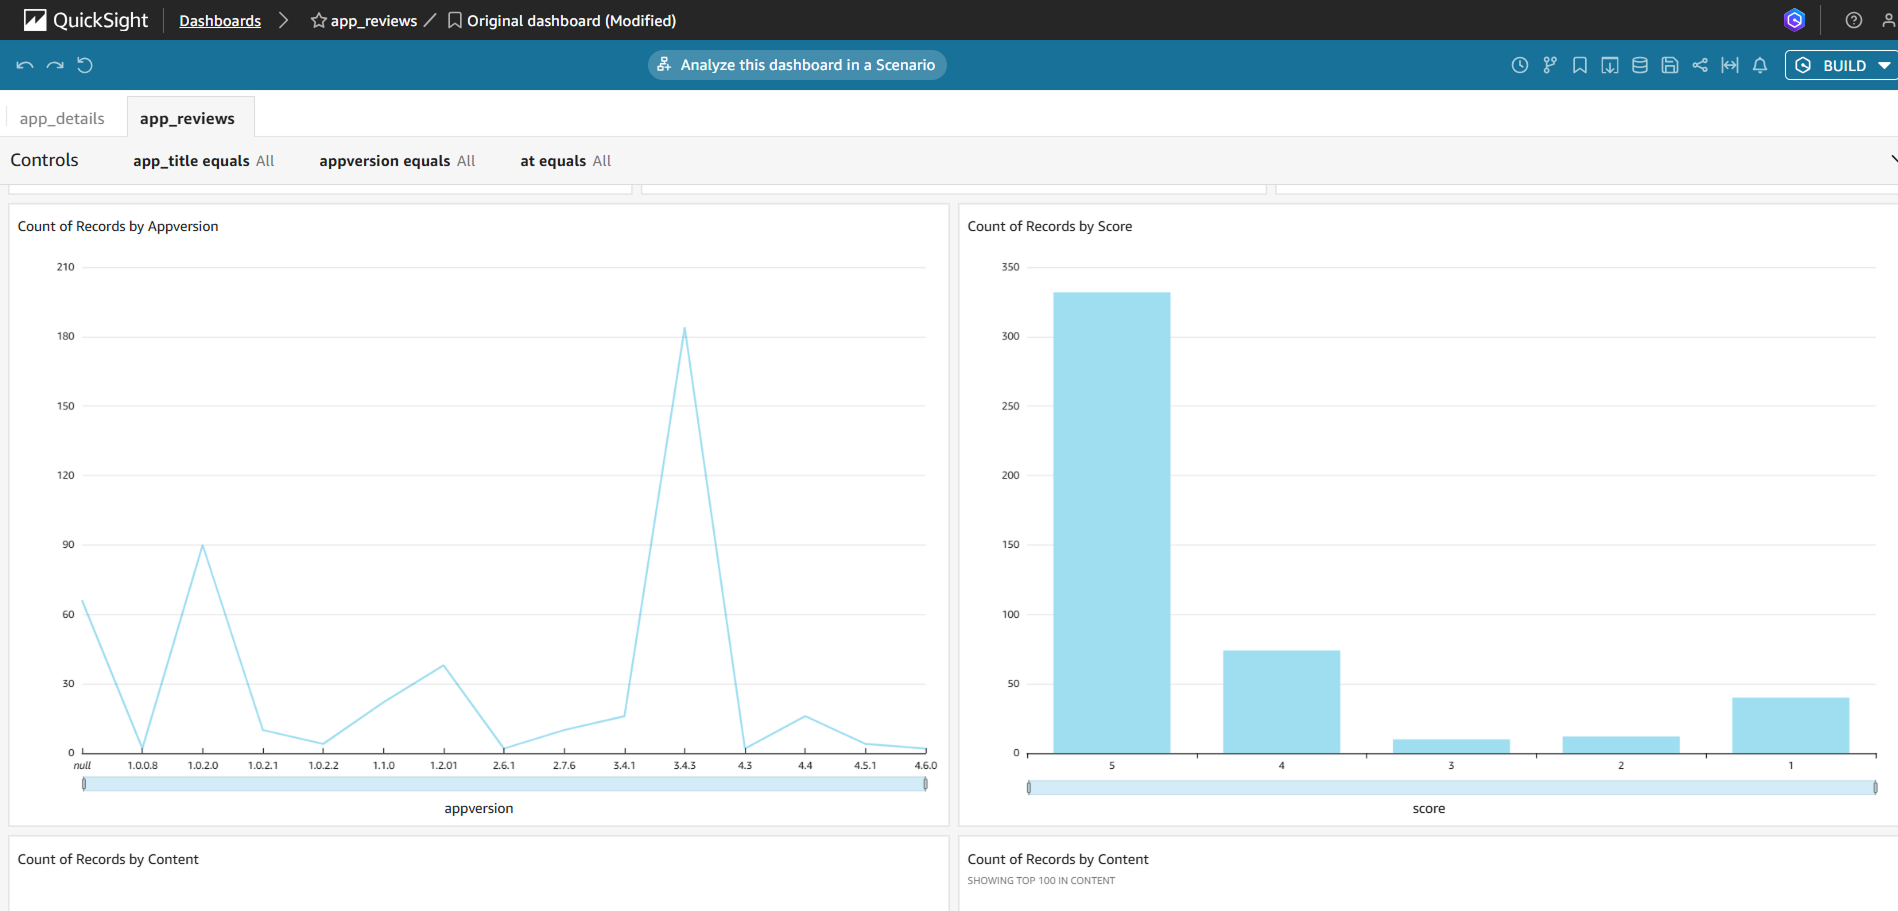
Task: Click the appversion chart range slider
Action: (x=504, y=784)
